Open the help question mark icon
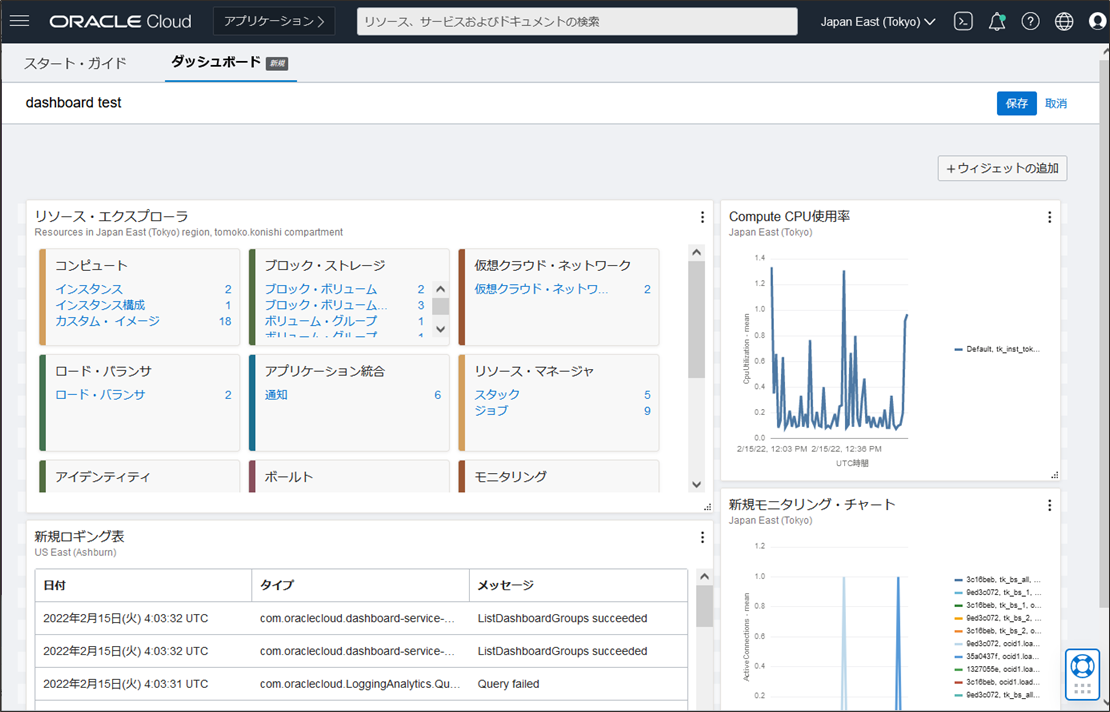Image resolution: width=1110 pixels, height=712 pixels. coord(1030,21)
